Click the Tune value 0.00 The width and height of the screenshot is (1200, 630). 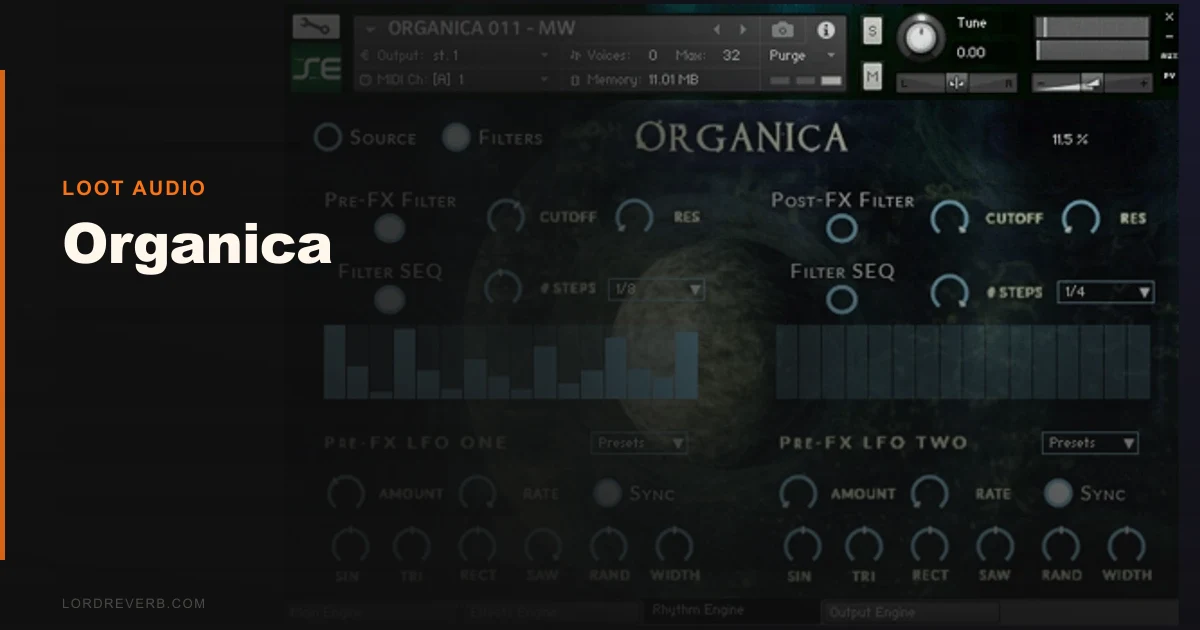click(x=970, y=53)
